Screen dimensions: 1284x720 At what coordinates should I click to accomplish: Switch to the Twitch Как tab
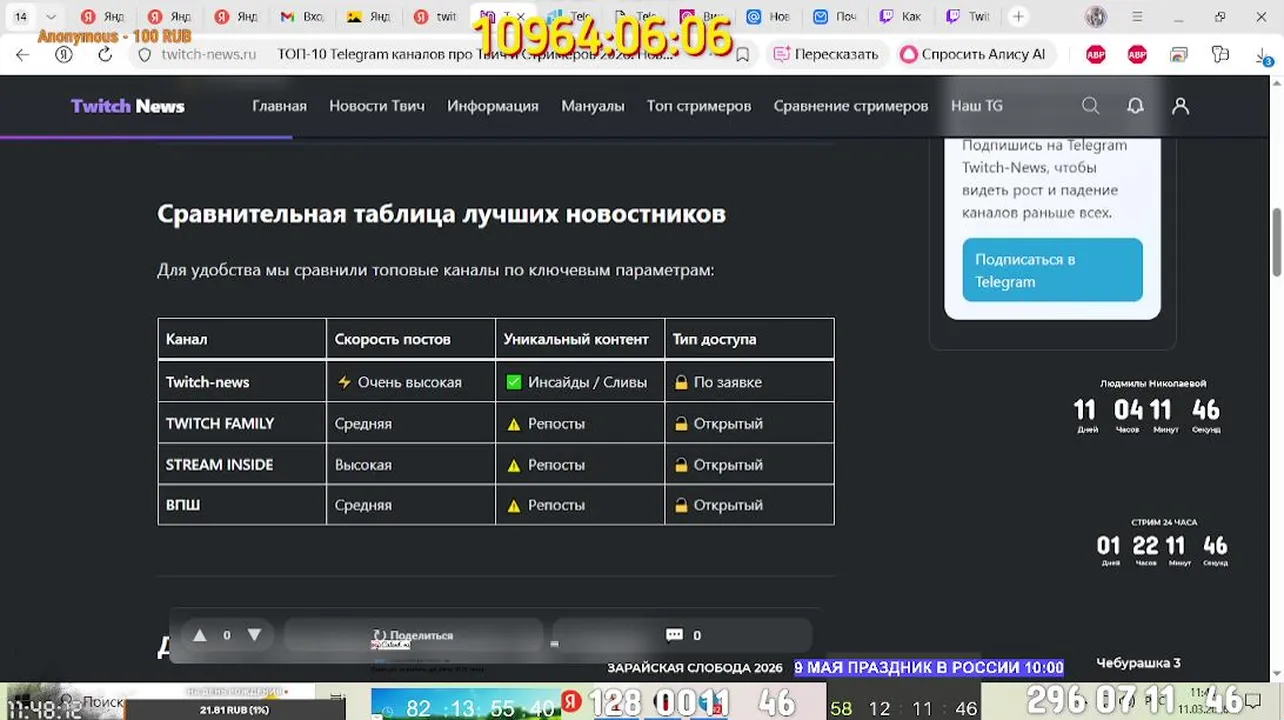901,16
